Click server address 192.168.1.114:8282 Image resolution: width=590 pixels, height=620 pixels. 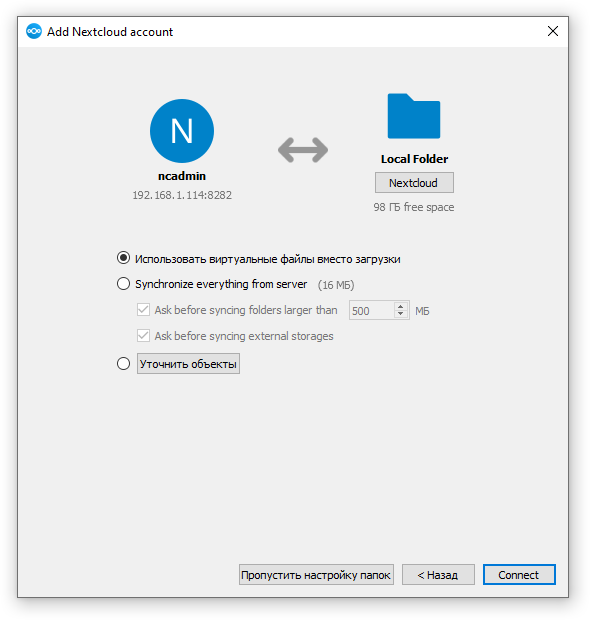click(182, 195)
